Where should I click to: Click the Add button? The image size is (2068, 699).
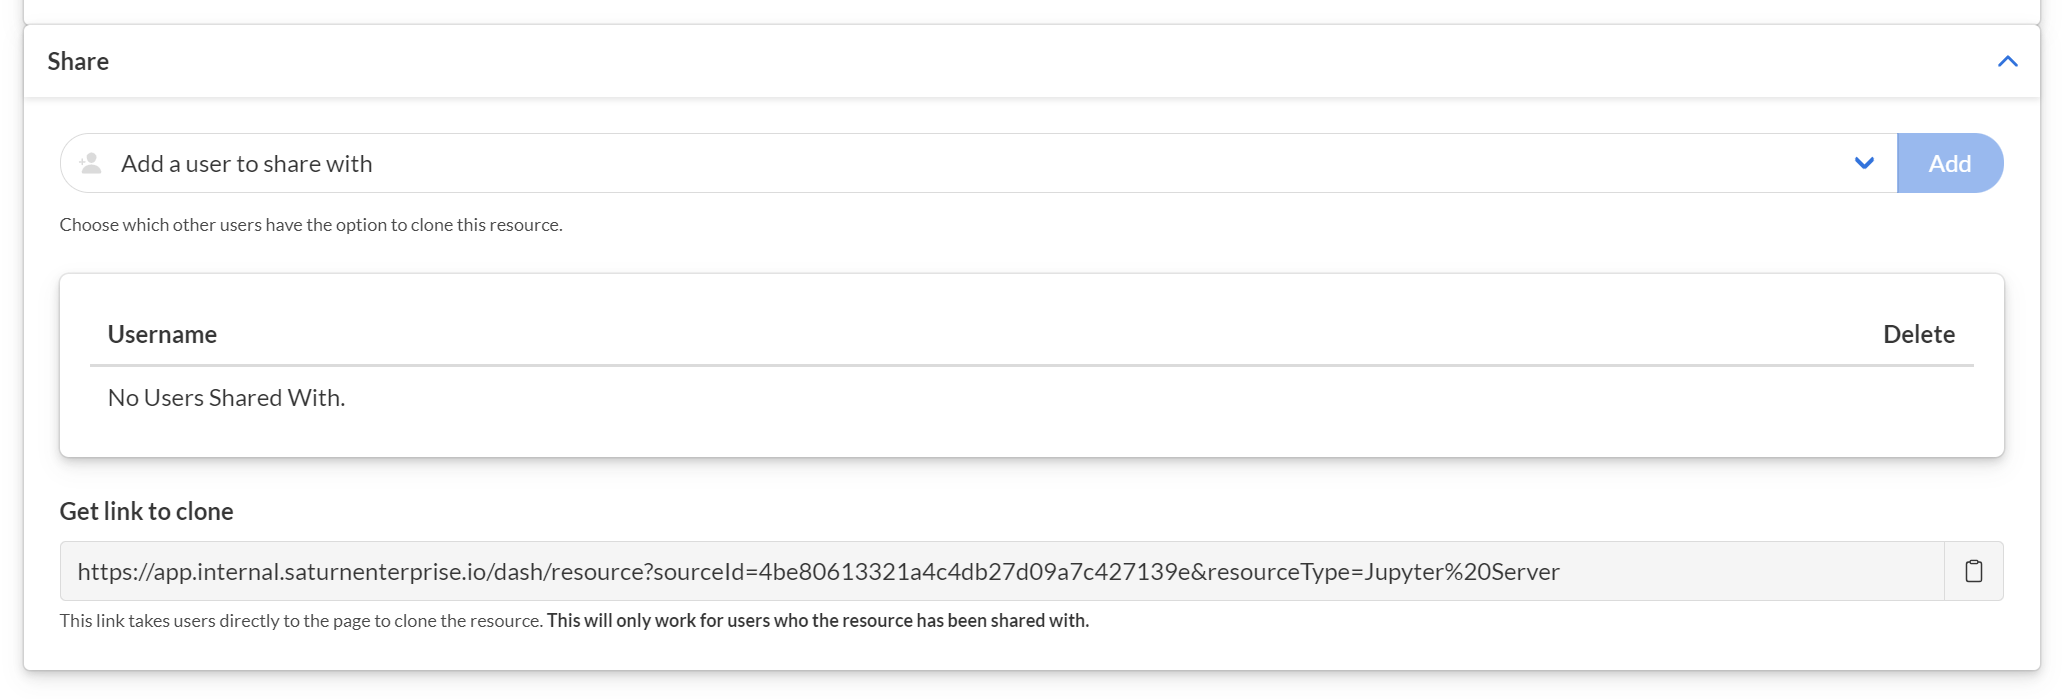point(1949,163)
